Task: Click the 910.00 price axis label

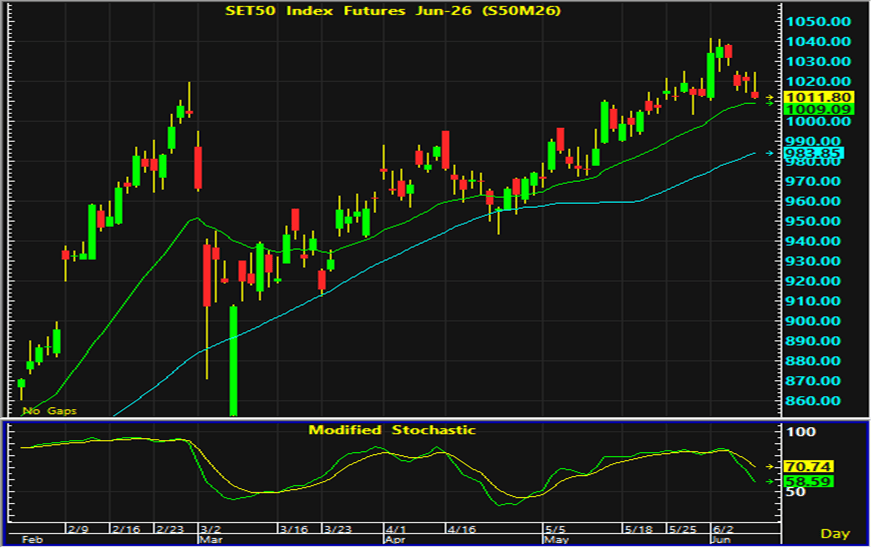Action: pyautogui.click(x=814, y=301)
